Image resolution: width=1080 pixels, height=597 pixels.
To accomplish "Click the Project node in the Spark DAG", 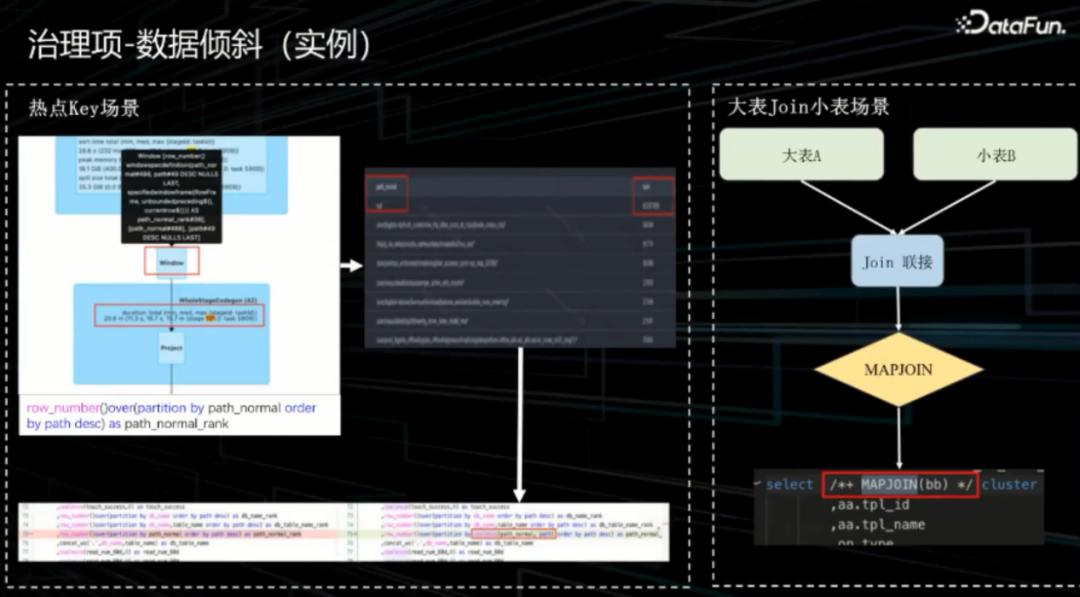I will click(x=172, y=348).
